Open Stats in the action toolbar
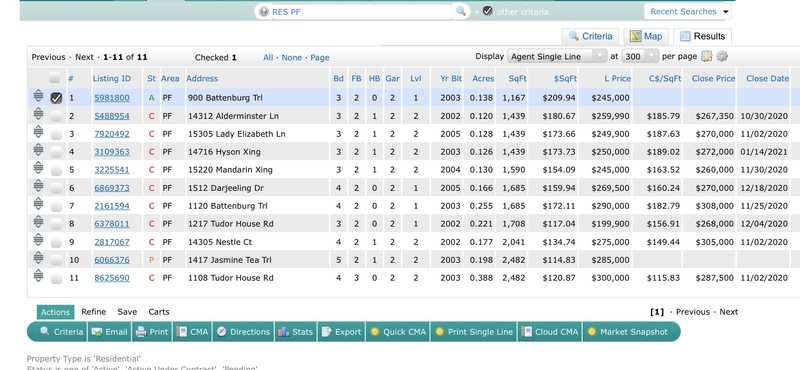This screenshot has width=800, height=370. (295, 332)
